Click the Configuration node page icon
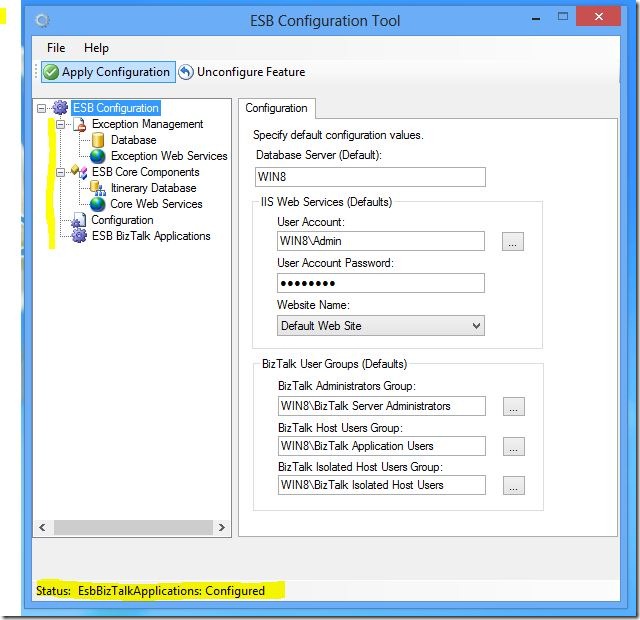This screenshot has width=640, height=620. (x=79, y=220)
